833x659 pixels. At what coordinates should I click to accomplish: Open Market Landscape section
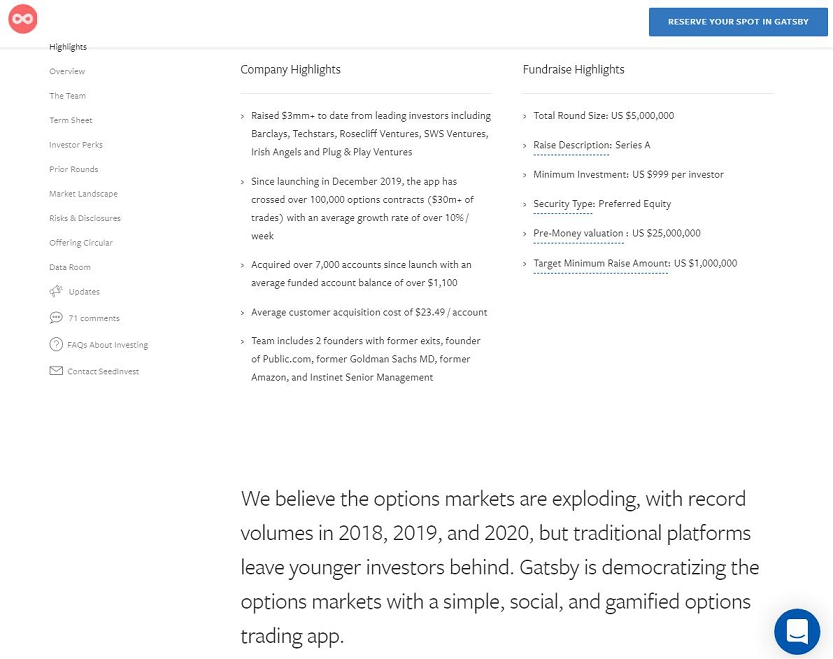click(x=83, y=194)
